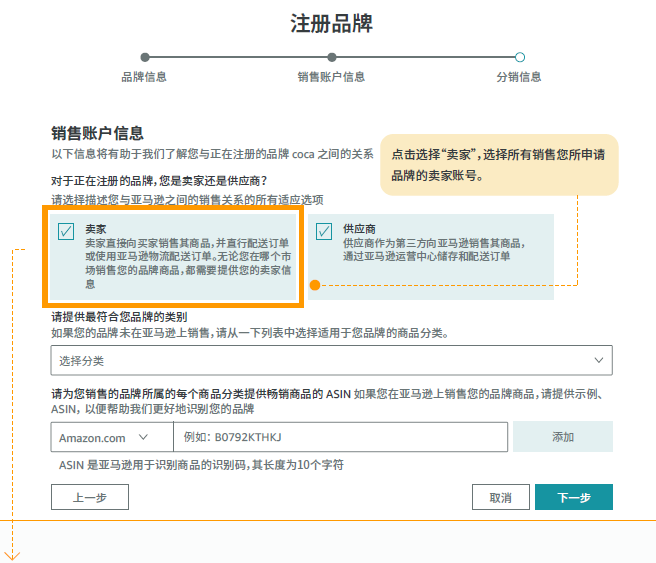Click the hint ASIN 是亚马逊用于识别商品的识别码
This screenshot has width=656, height=563.
pyautogui.click(x=152, y=465)
